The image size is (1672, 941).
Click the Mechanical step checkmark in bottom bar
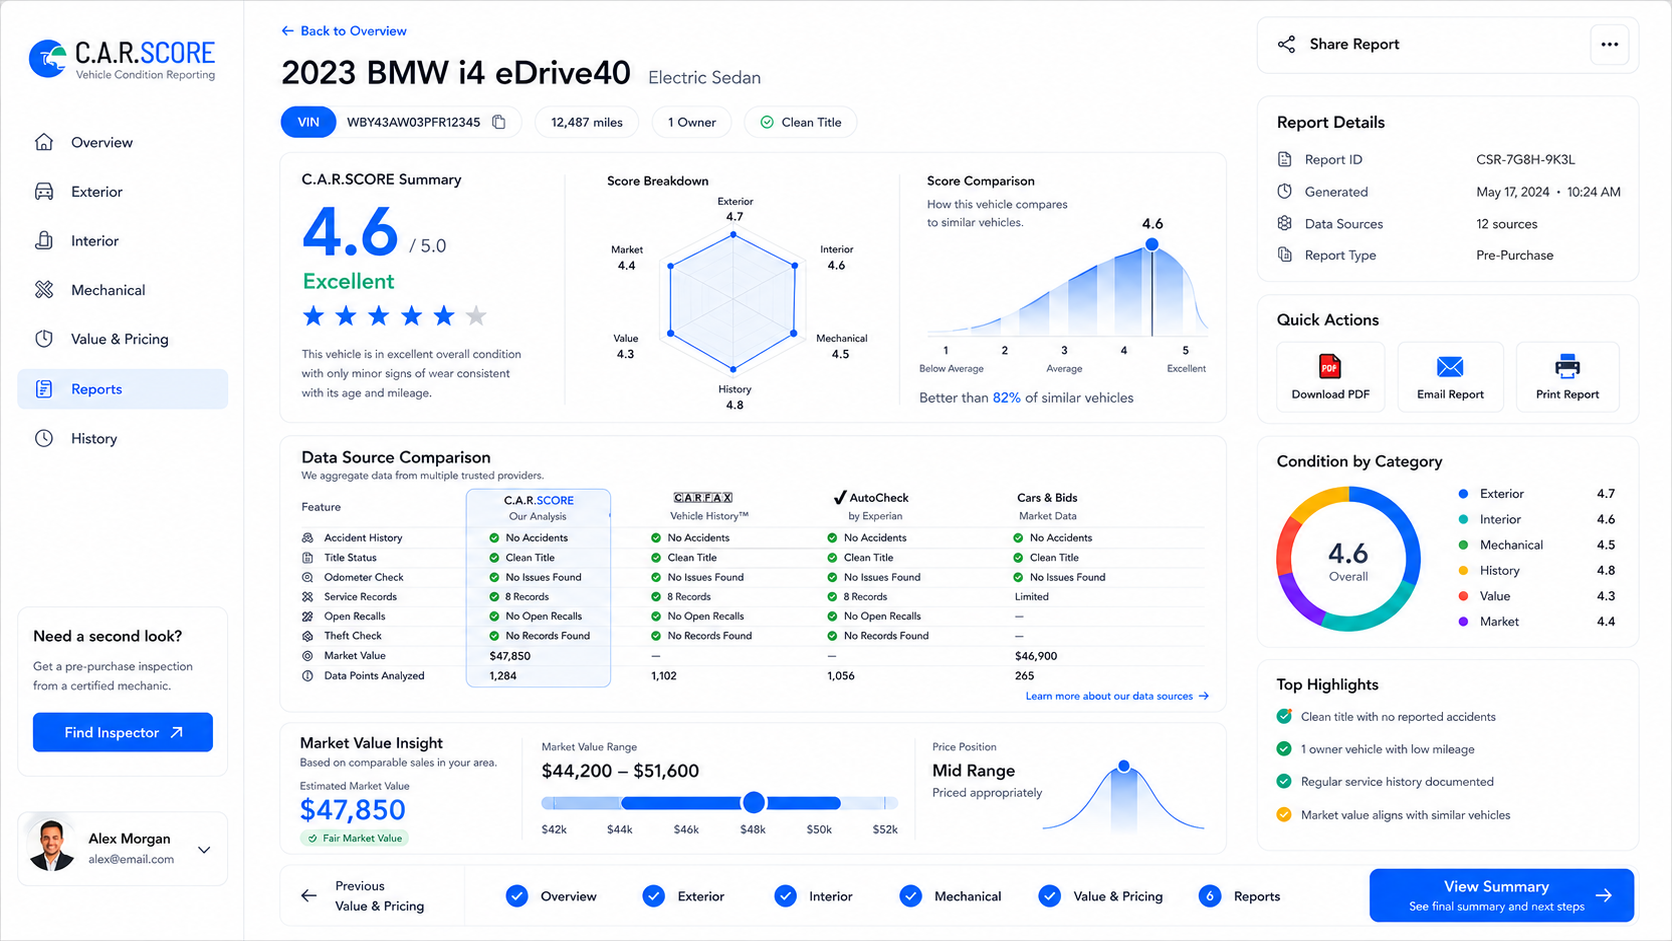911,896
